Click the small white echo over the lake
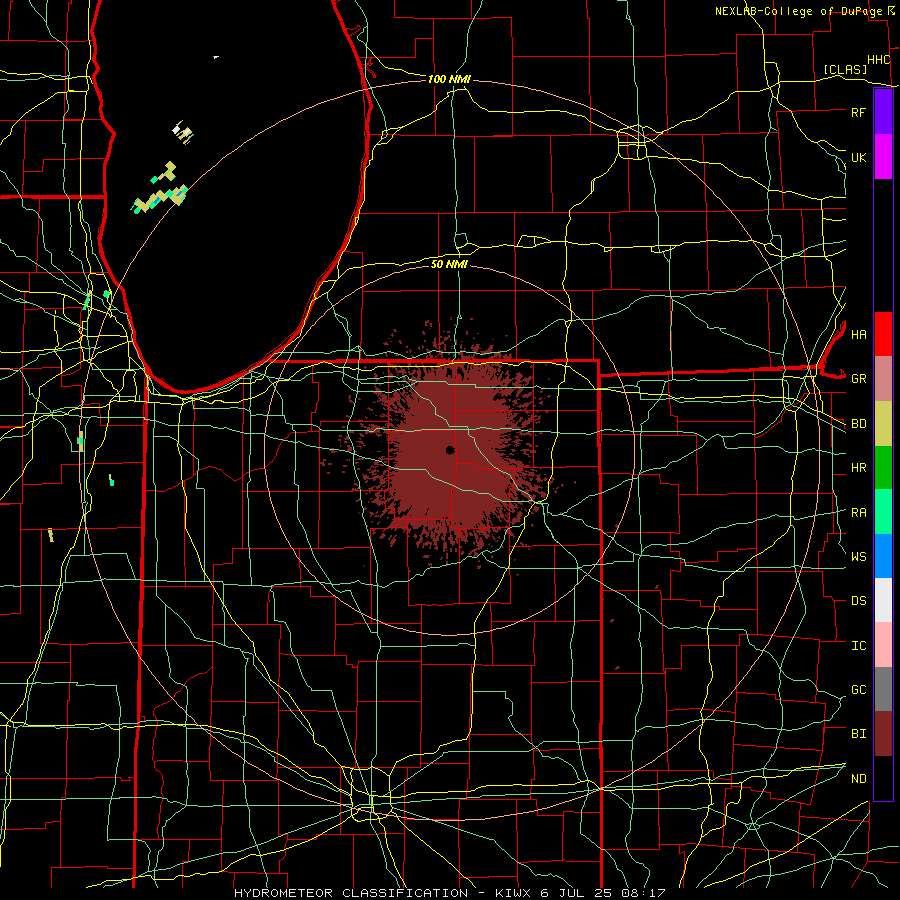Image resolution: width=900 pixels, height=900 pixels. pos(216,57)
